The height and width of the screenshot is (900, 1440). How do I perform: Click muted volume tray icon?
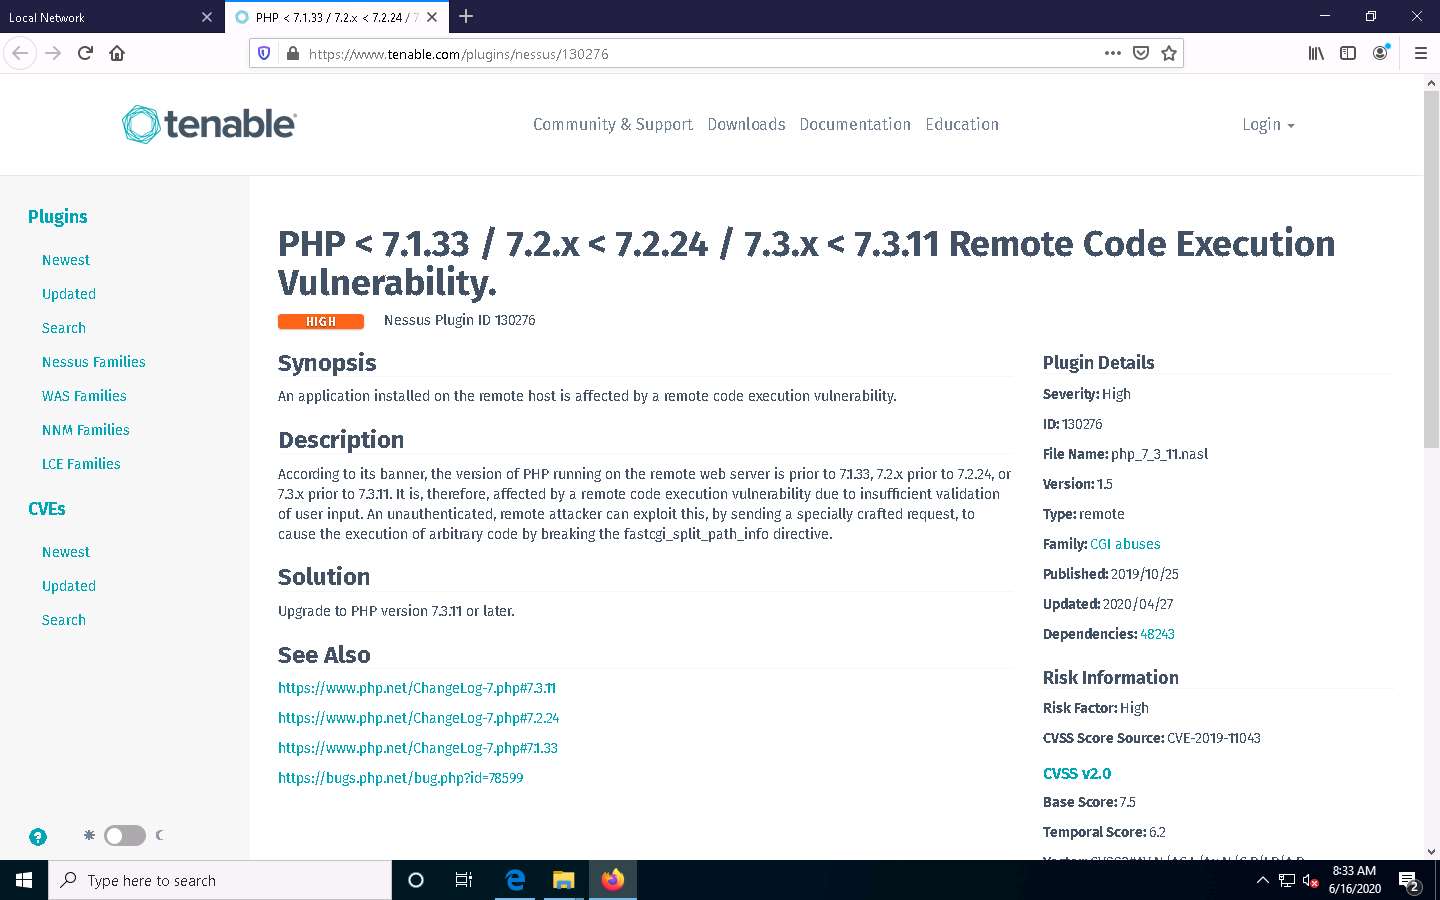point(1310,881)
